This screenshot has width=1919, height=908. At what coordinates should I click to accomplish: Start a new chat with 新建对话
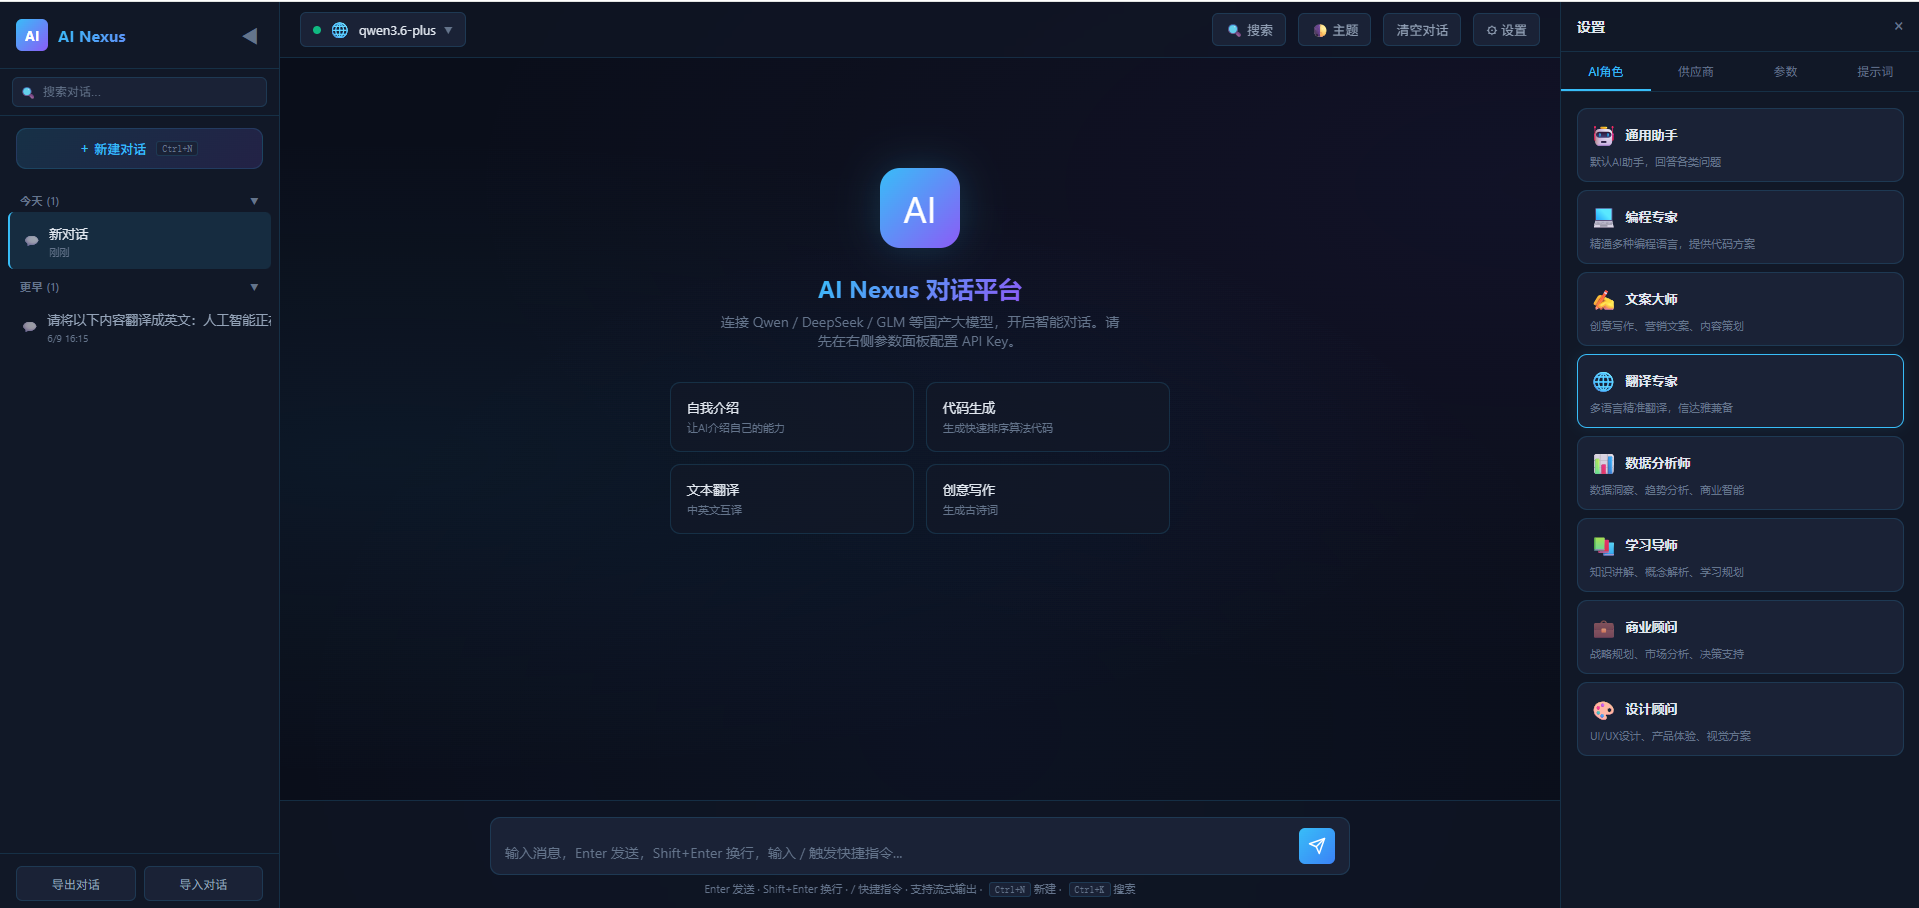[x=139, y=149]
